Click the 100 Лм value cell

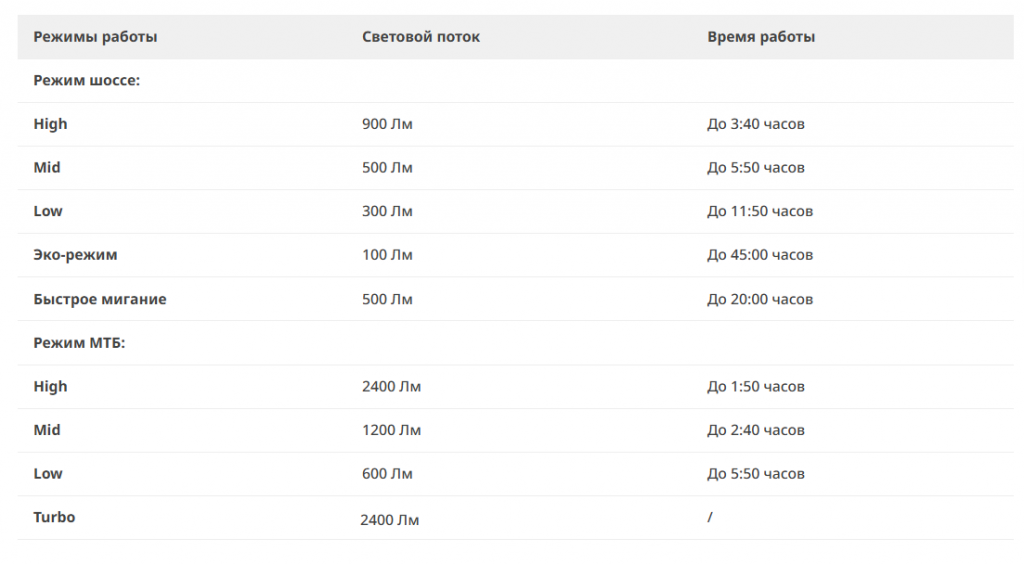point(387,255)
